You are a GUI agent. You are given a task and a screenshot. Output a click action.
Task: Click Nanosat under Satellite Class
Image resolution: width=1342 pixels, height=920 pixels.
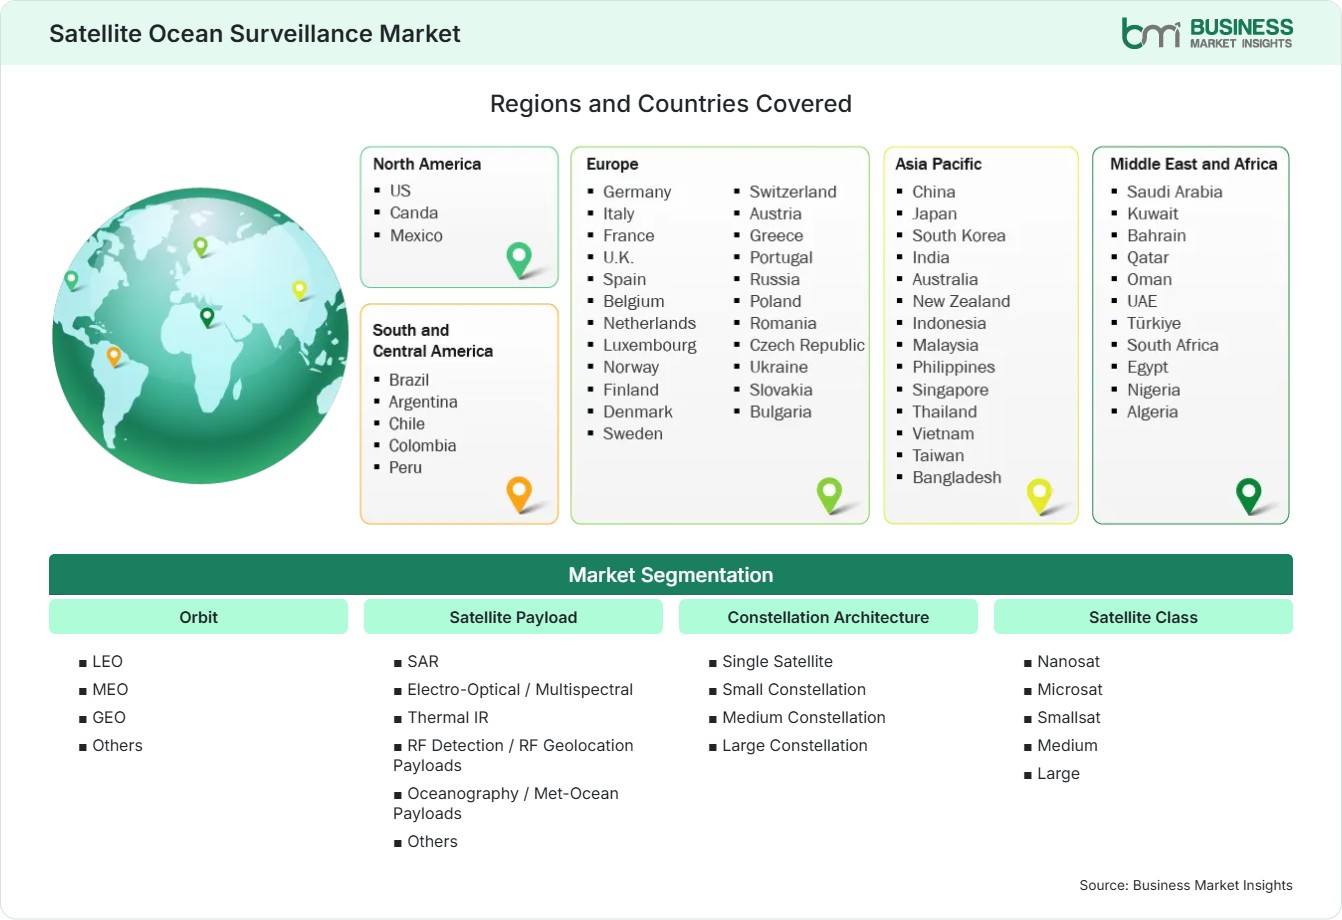click(x=1068, y=662)
